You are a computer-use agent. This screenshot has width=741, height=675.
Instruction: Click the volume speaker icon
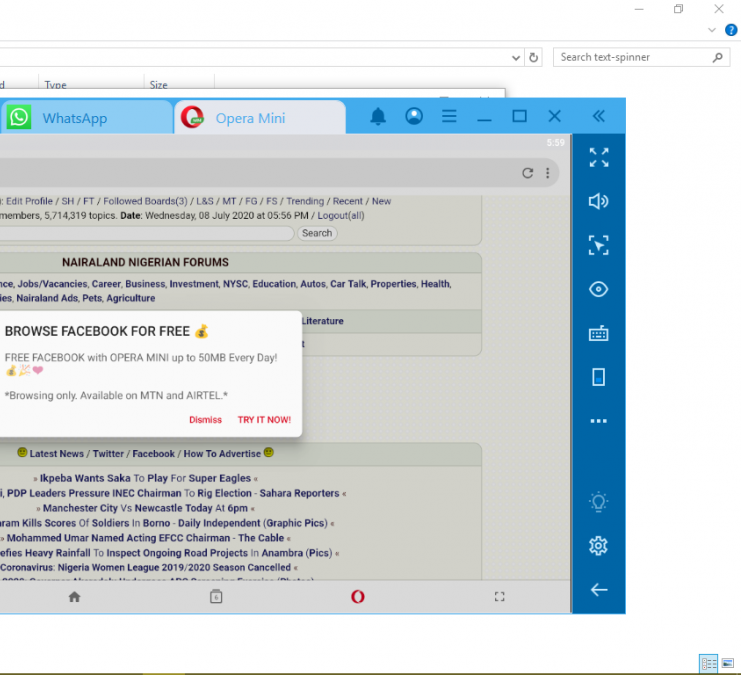(598, 201)
